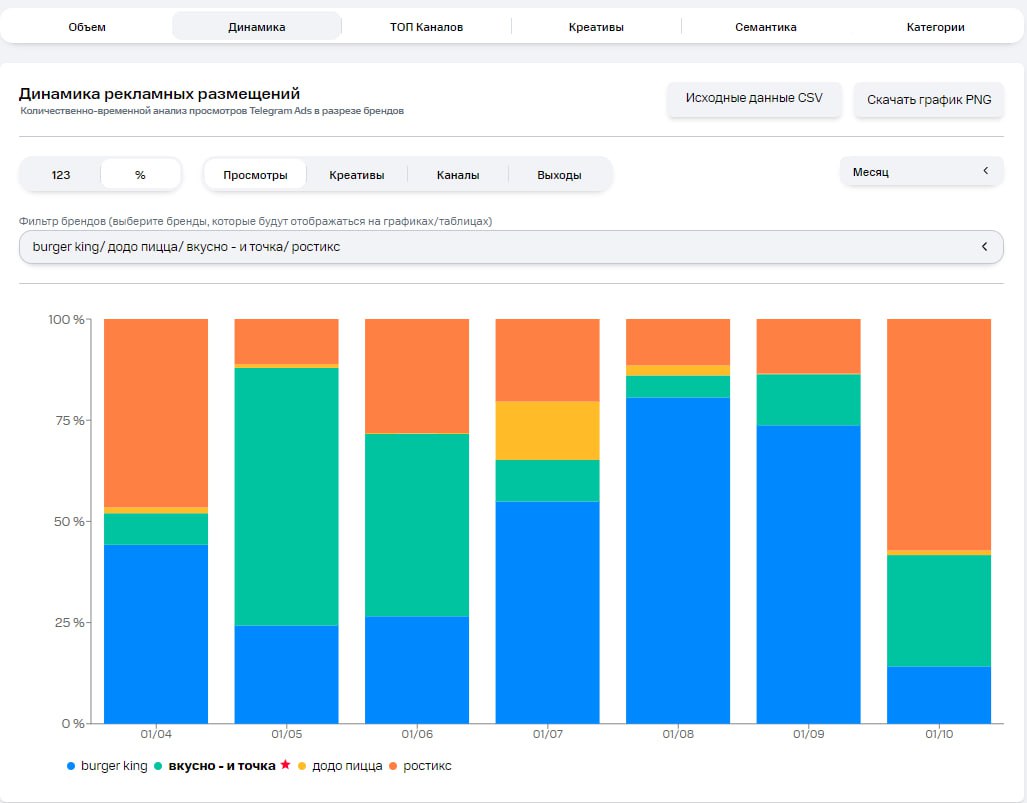Select the Выходы metric option
The width and height of the screenshot is (1027, 803).
pyautogui.click(x=559, y=174)
